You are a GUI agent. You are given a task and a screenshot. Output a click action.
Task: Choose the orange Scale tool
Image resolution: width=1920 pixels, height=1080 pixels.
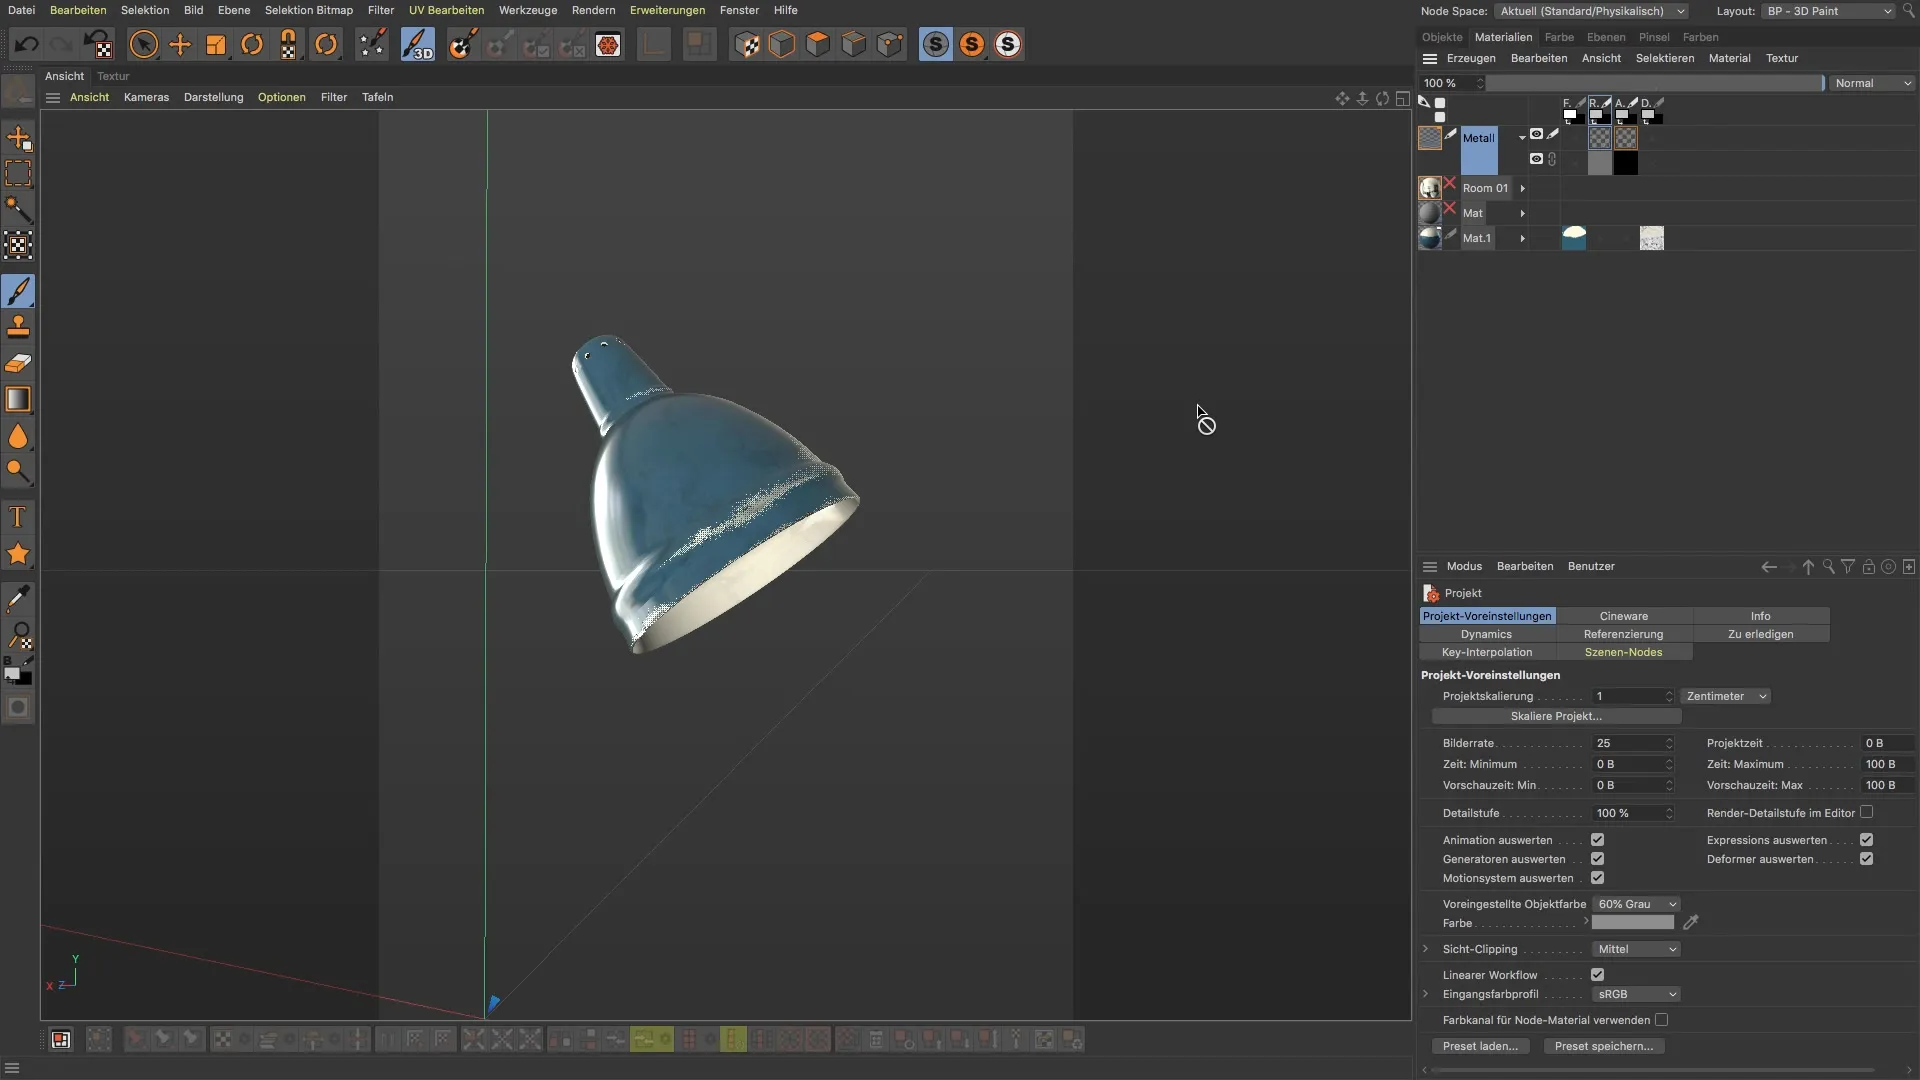(x=216, y=44)
